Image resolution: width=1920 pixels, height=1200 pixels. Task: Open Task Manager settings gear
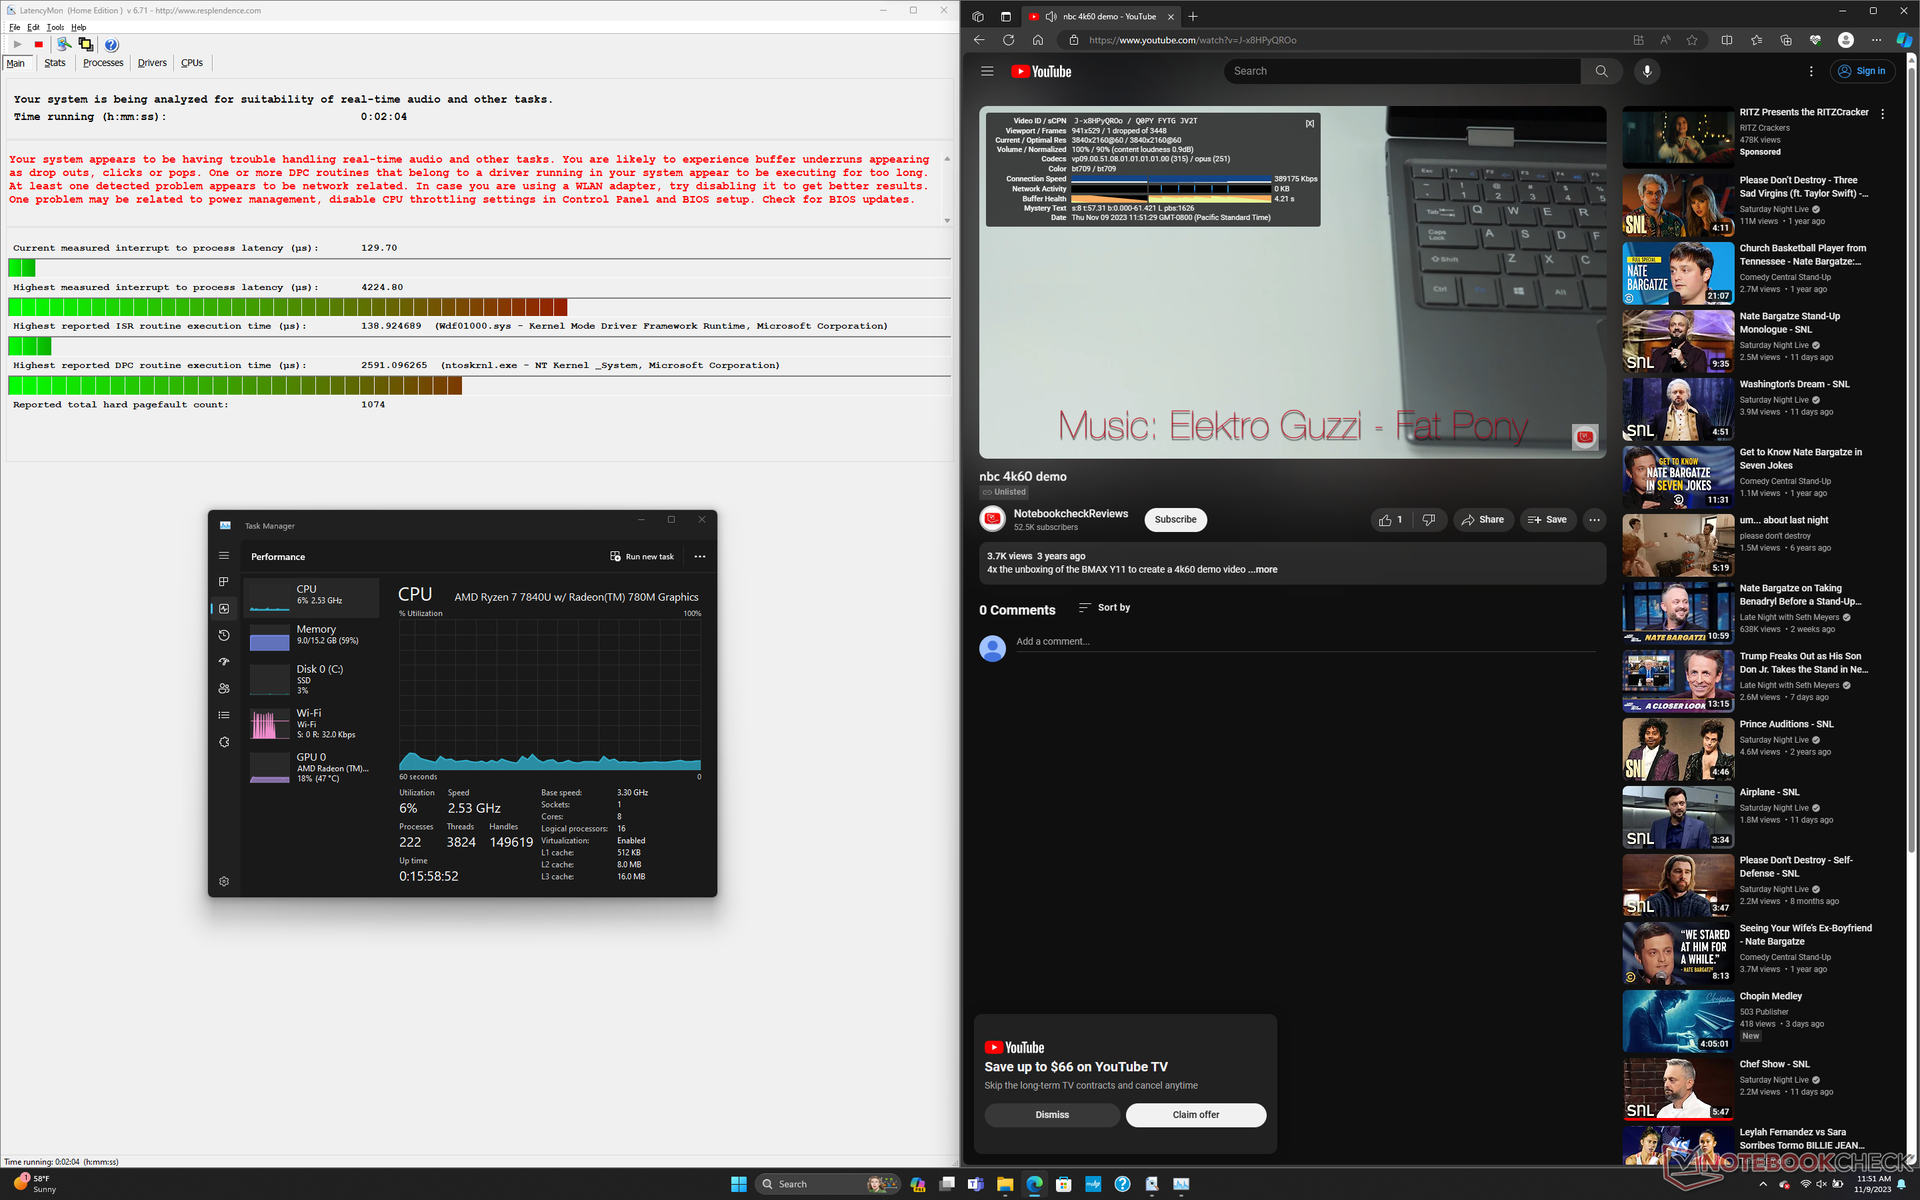(x=224, y=881)
